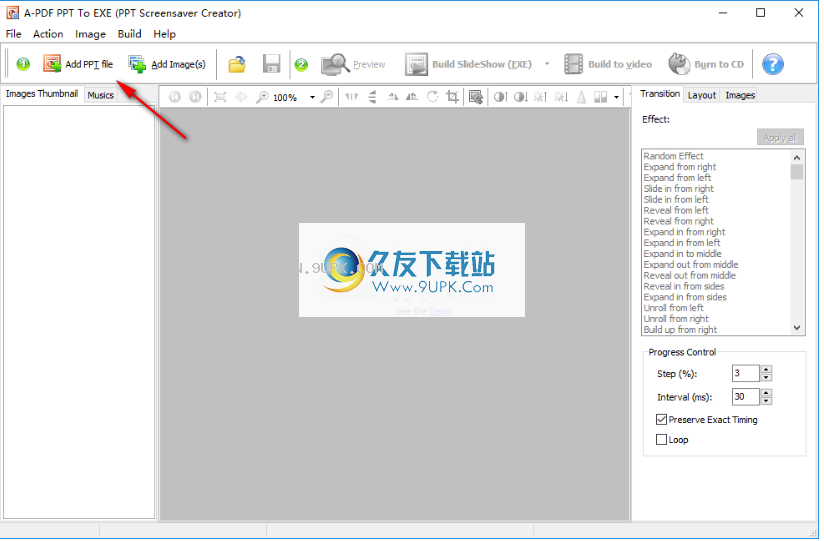Click the green step 1 circle icon
Viewport: 824px width, 541px height.
point(23,64)
